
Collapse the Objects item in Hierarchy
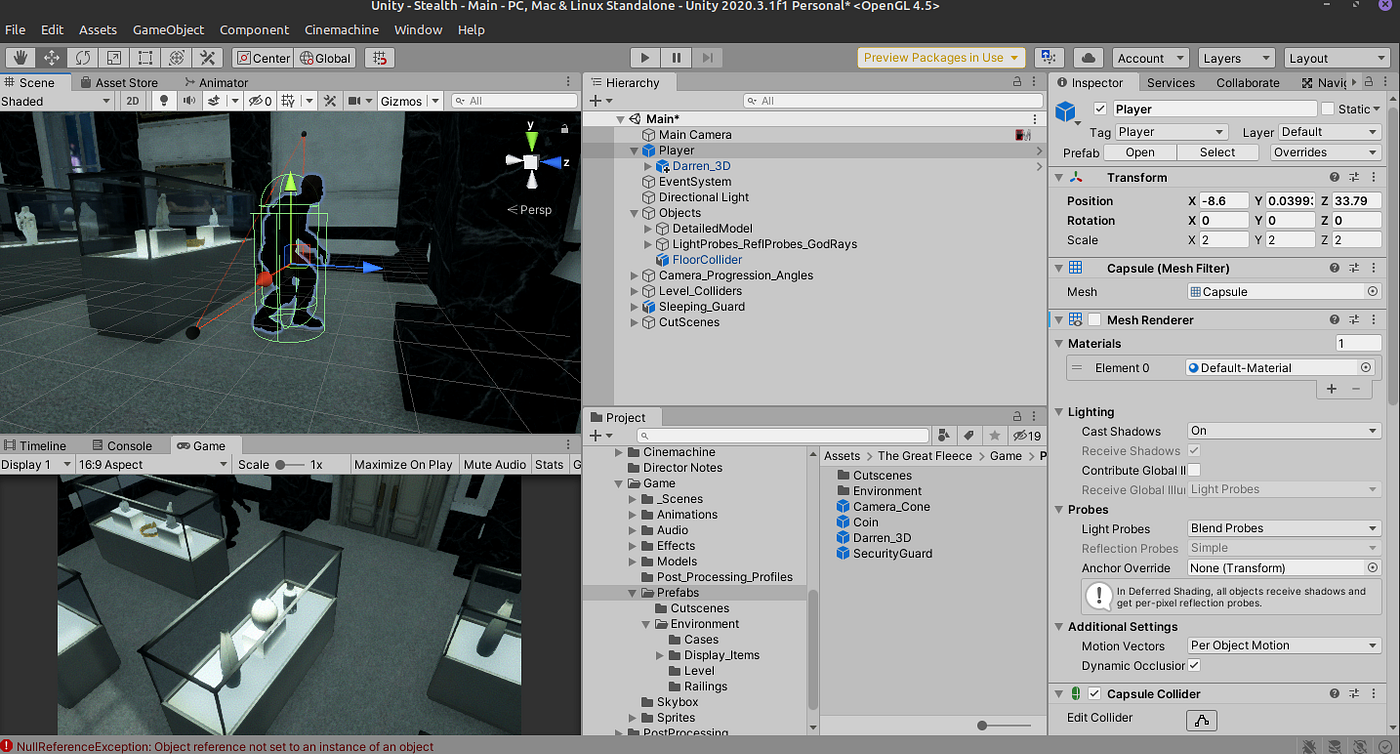point(635,213)
